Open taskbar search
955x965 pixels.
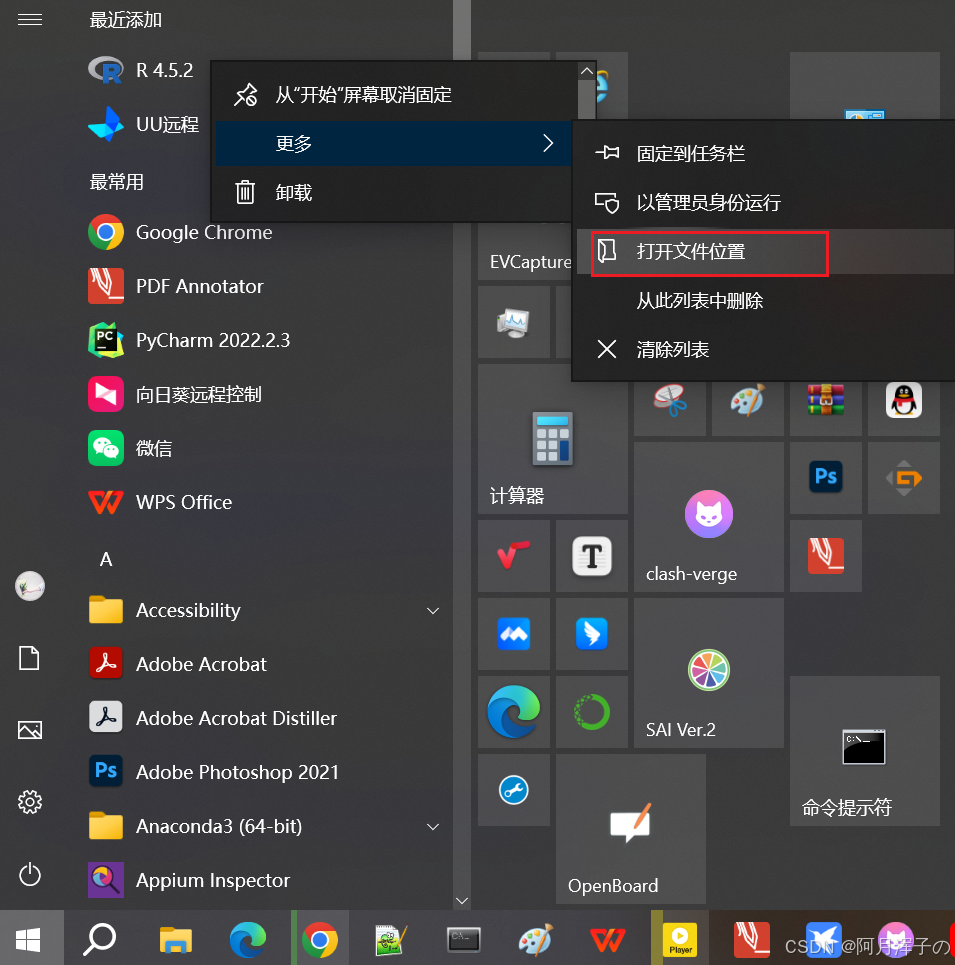coord(100,939)
